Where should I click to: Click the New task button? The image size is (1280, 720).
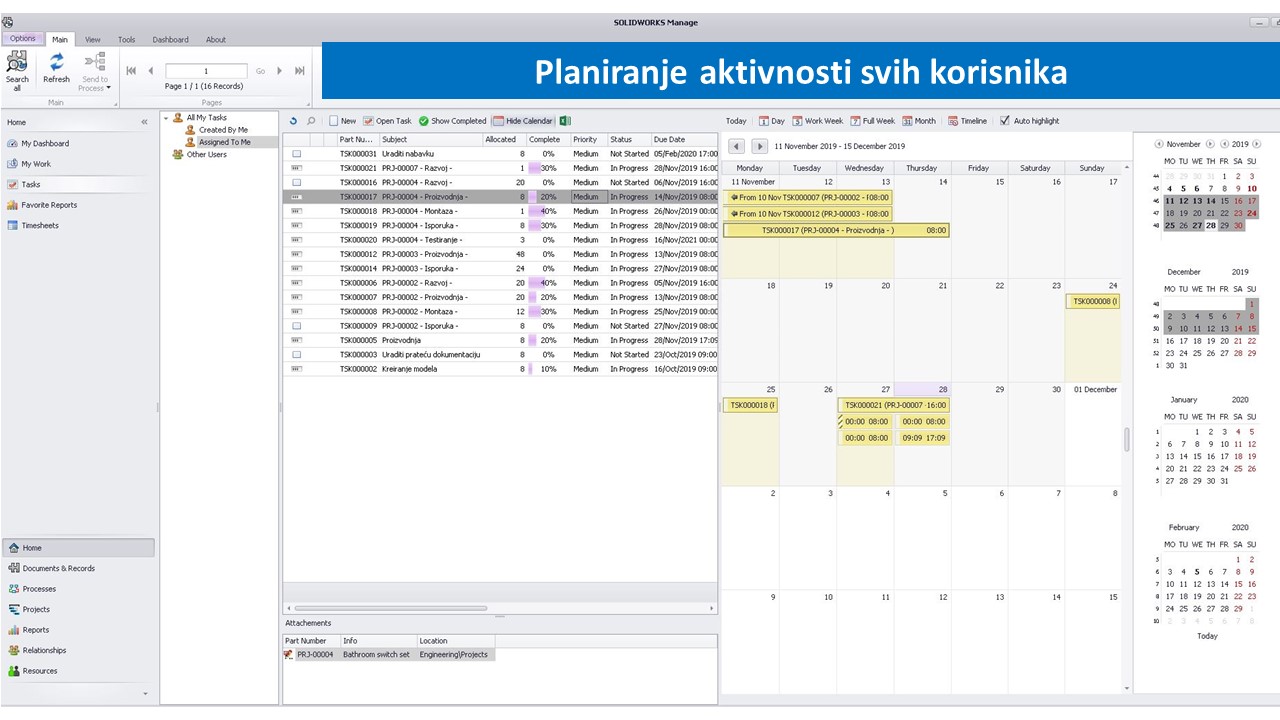[342, 121]
